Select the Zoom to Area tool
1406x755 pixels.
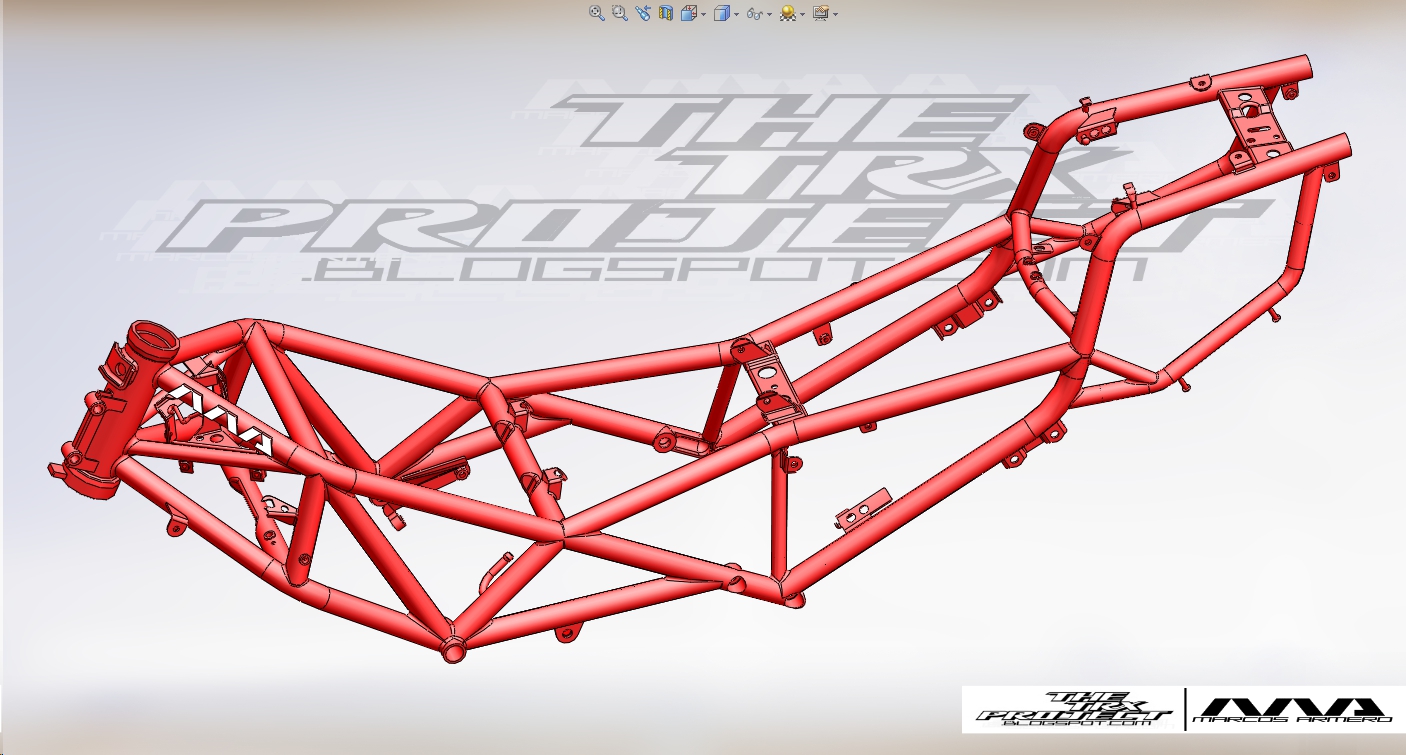point(620,13)
